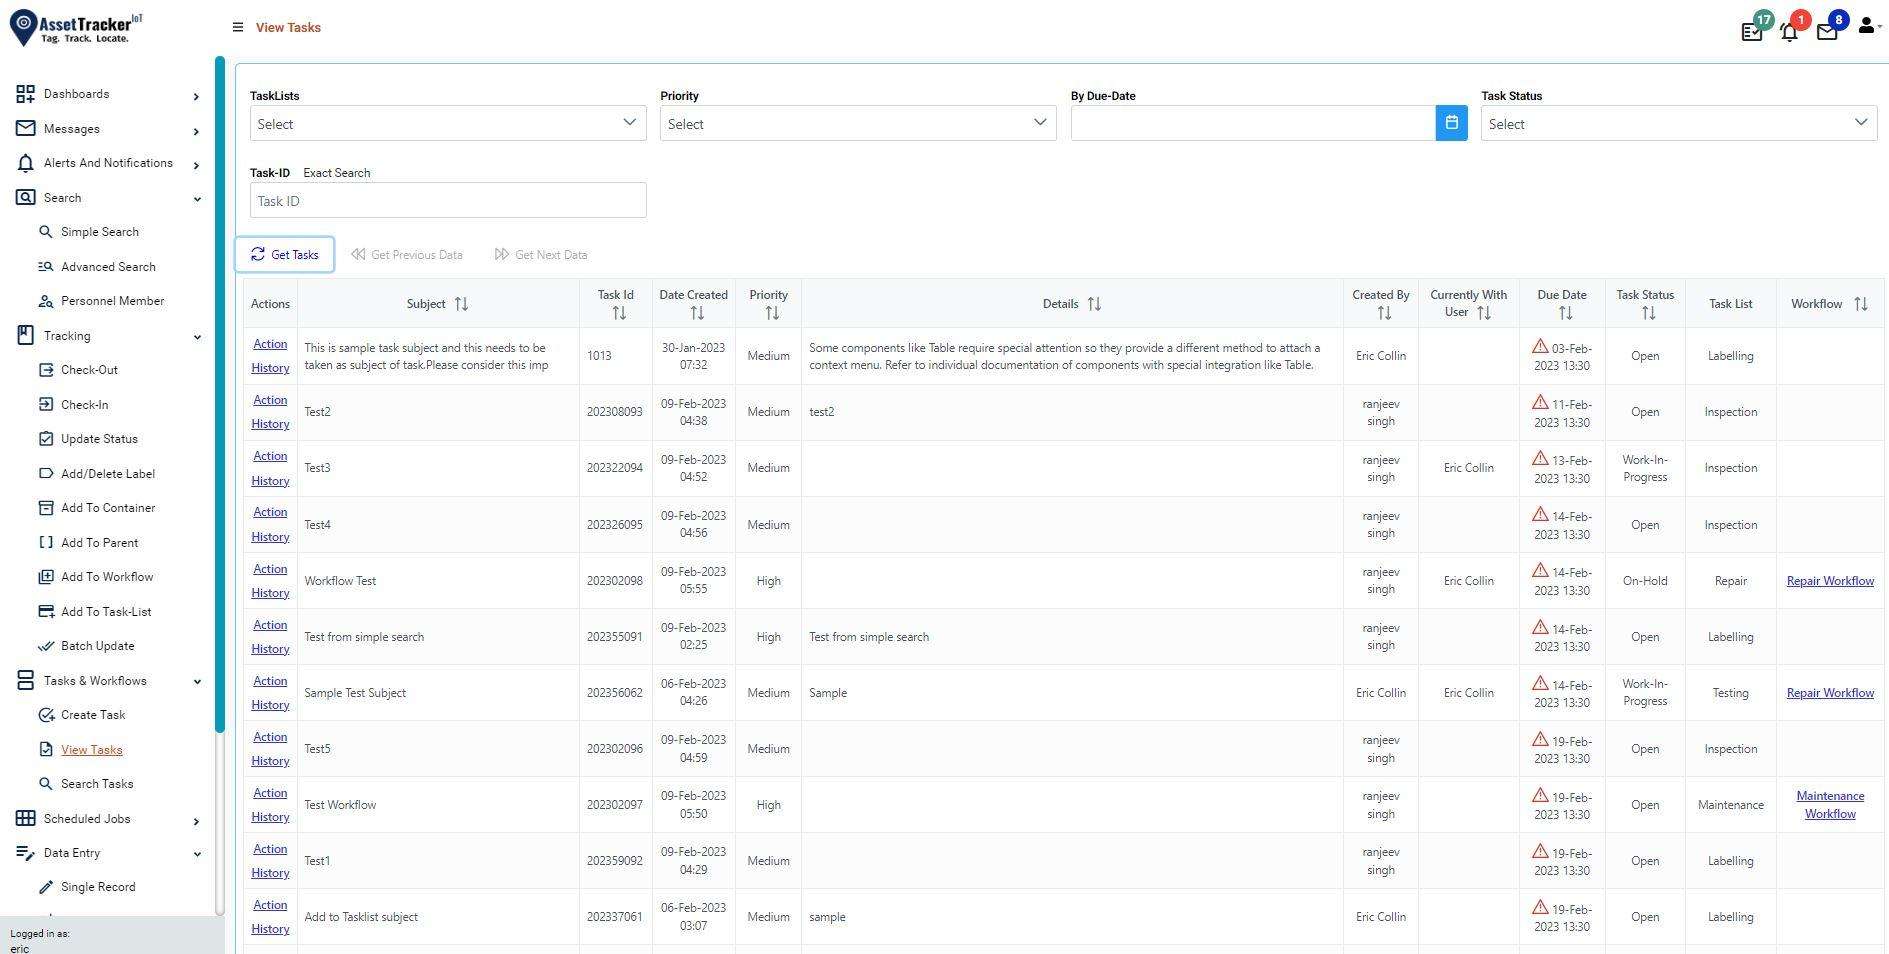
Task: Expand the Task Status select menu
Action: [1677, 123]
